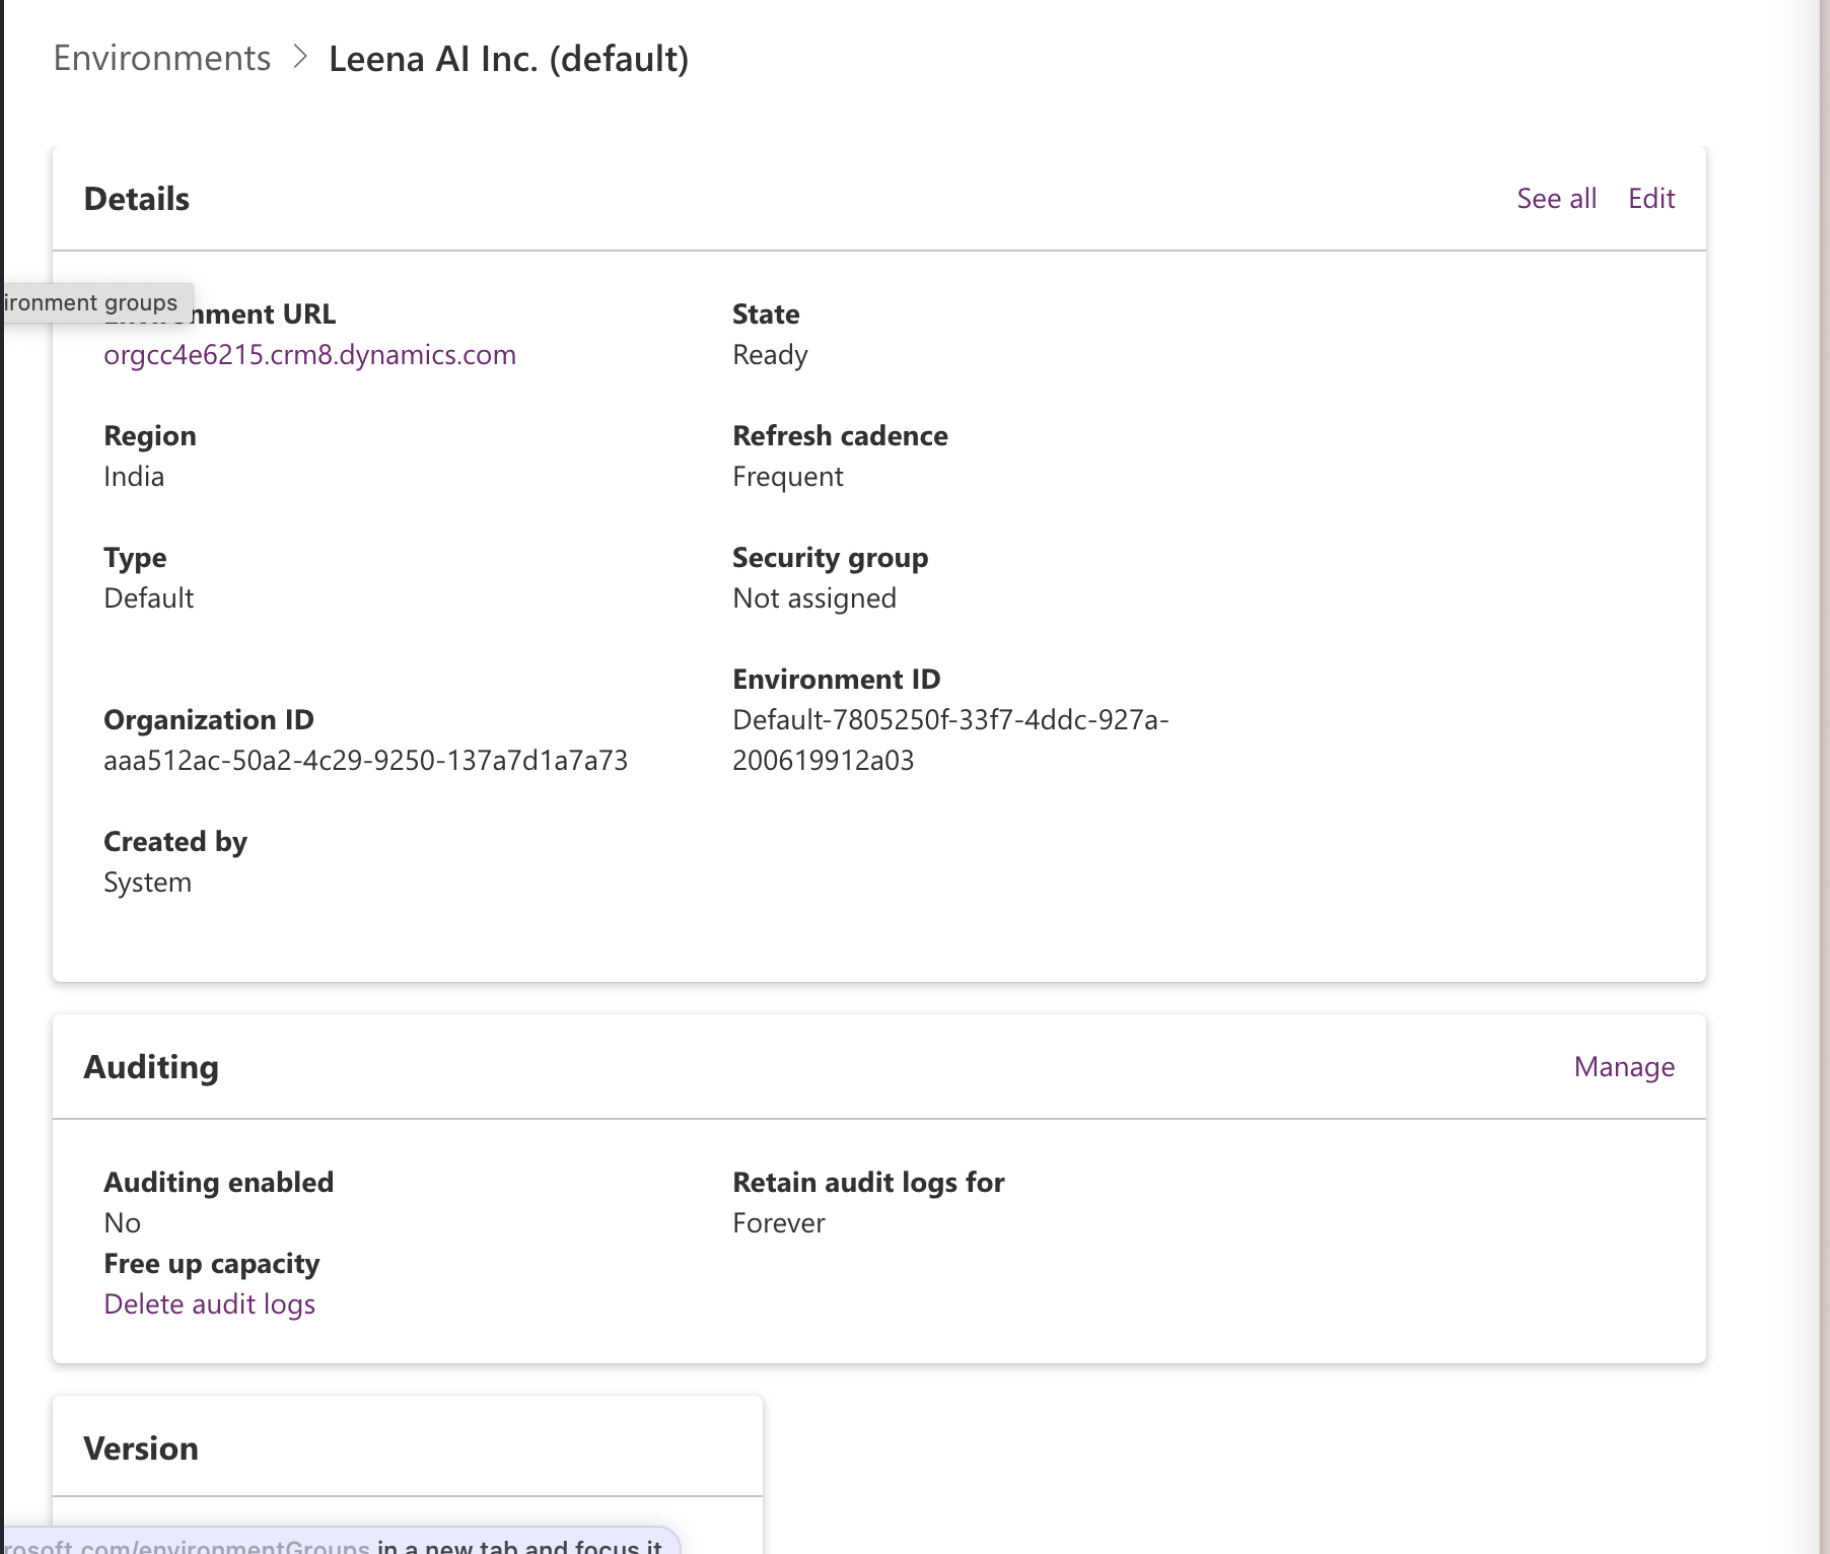This screenshot has height=1554, width=1830.
Task: Select the Organization ID label
Action: pos(209,720)
